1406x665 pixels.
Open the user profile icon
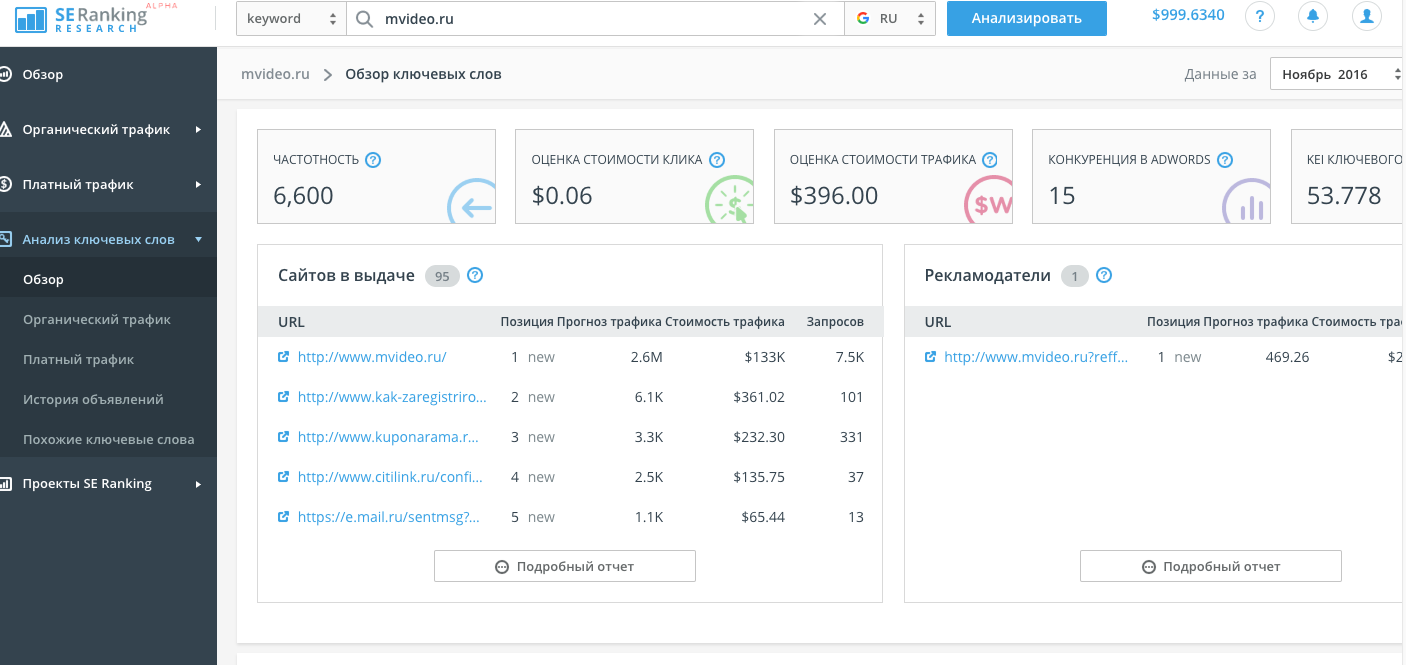click(x=1365, y=17)
